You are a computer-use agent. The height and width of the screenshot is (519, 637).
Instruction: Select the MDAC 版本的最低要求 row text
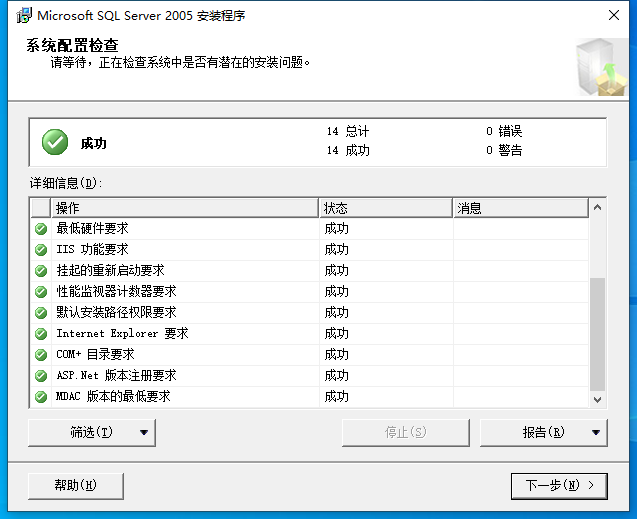click(113, 396)
